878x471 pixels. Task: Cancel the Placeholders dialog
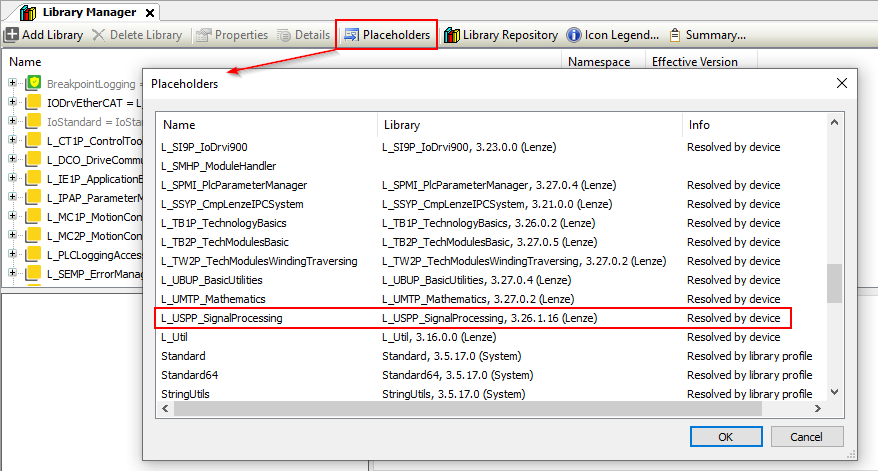(x=806, y=437)
